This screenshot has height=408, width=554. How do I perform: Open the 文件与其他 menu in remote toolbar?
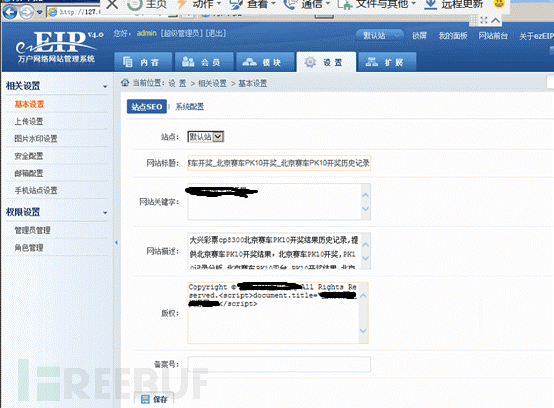point(377,4)
